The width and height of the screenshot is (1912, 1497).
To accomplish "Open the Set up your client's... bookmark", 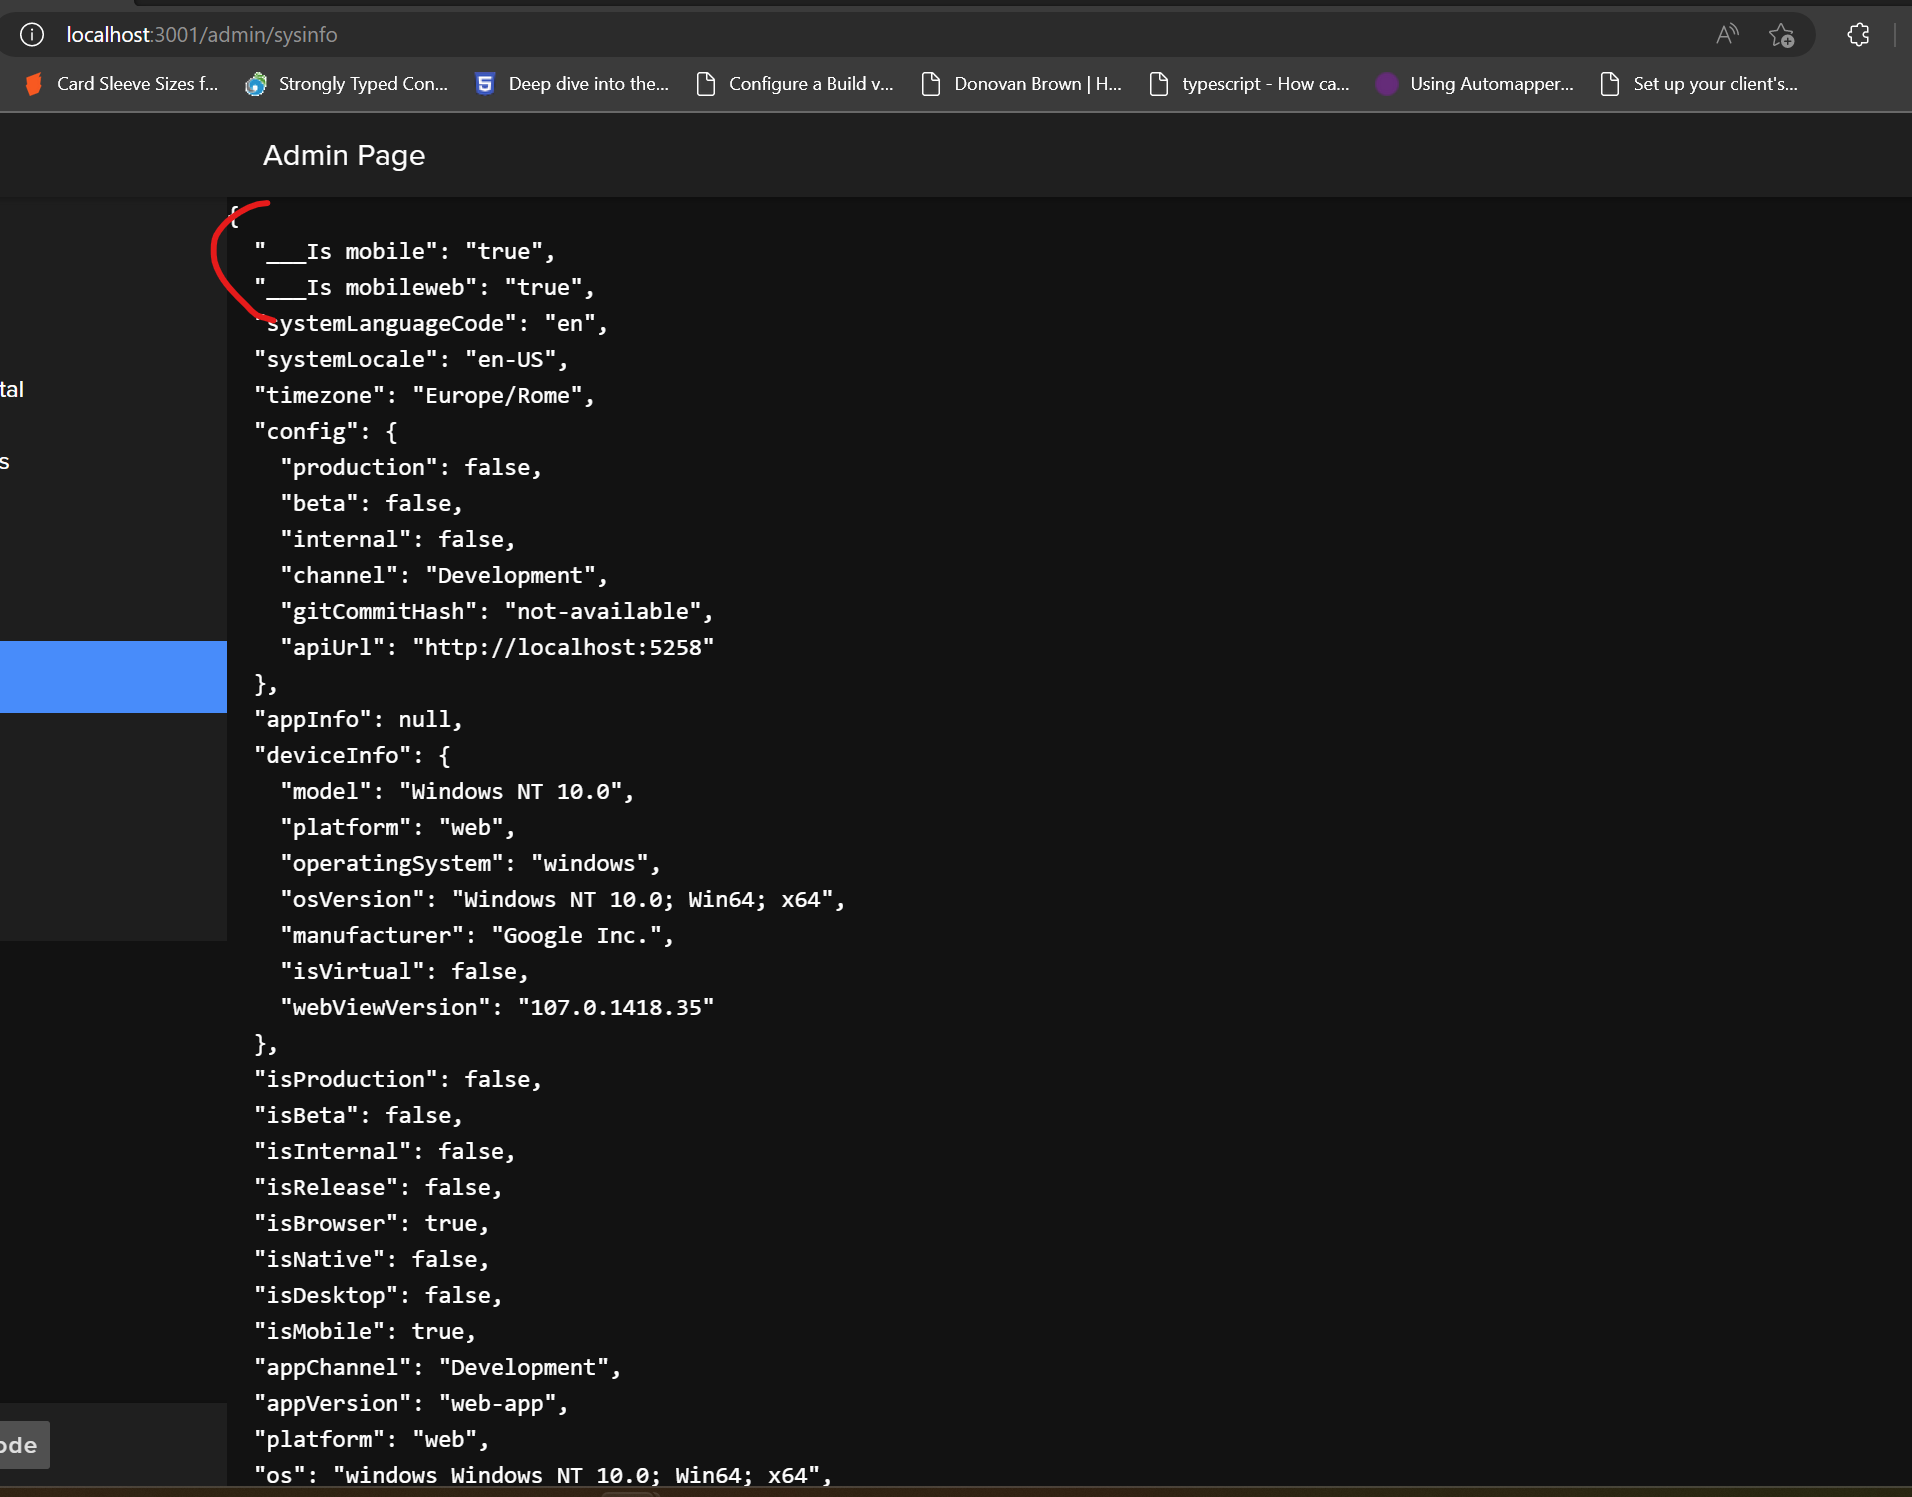I will point(1699,84).
